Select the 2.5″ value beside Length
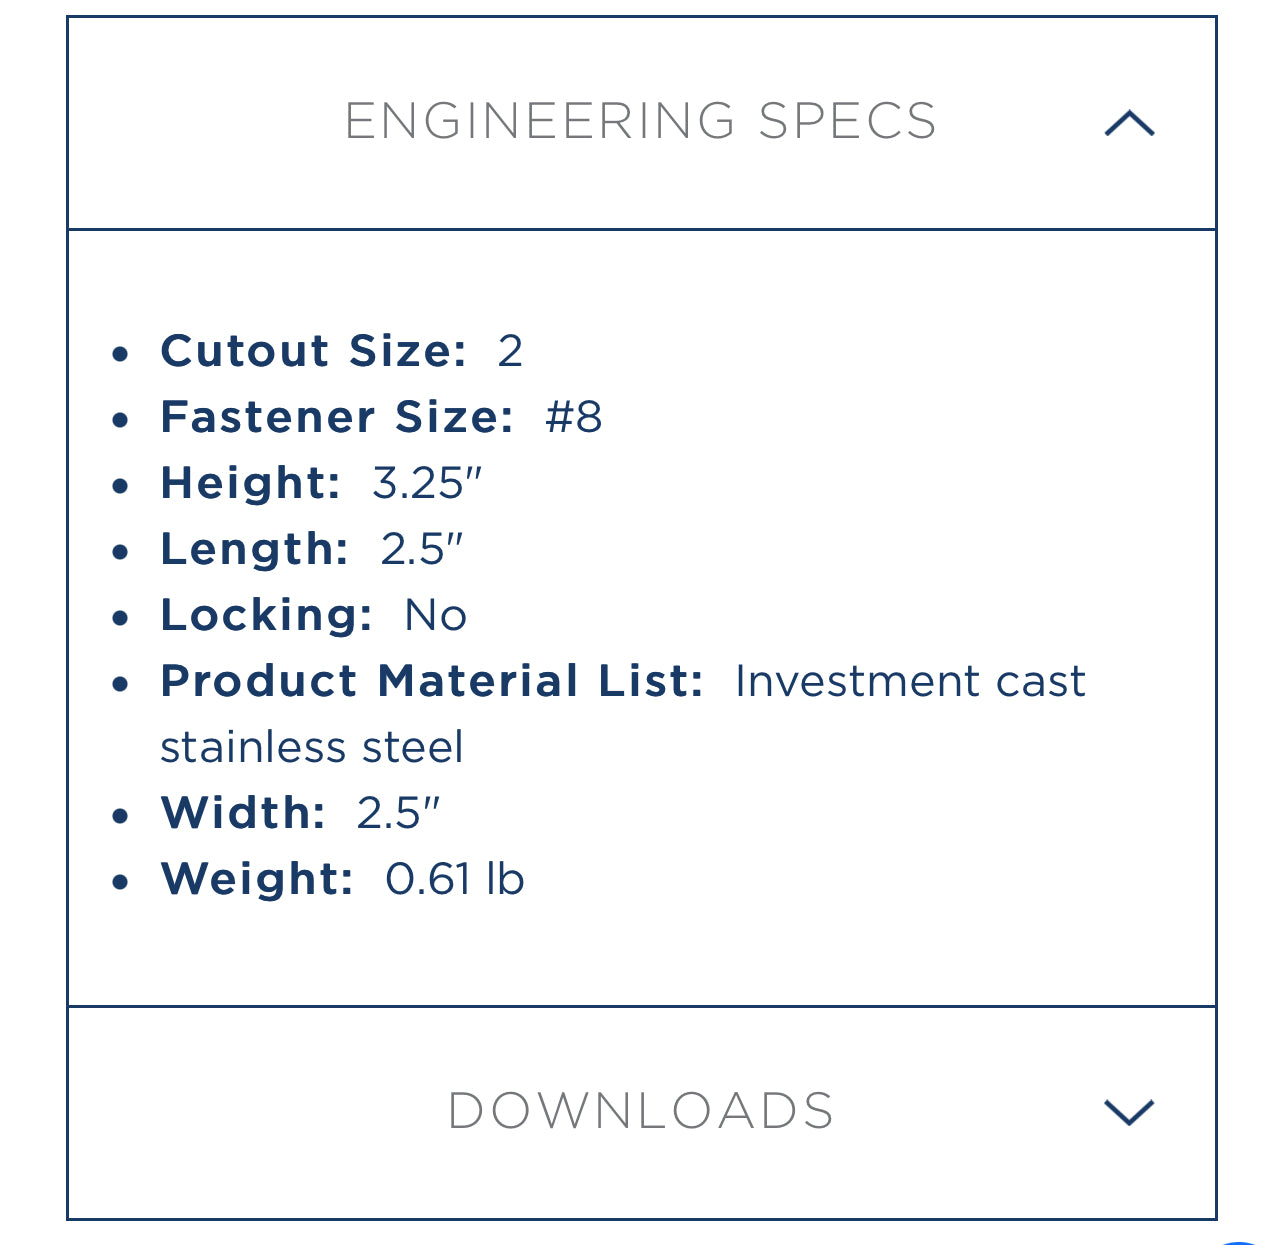This screenshot has width=1284, height=1245. [x=422, y=549]
